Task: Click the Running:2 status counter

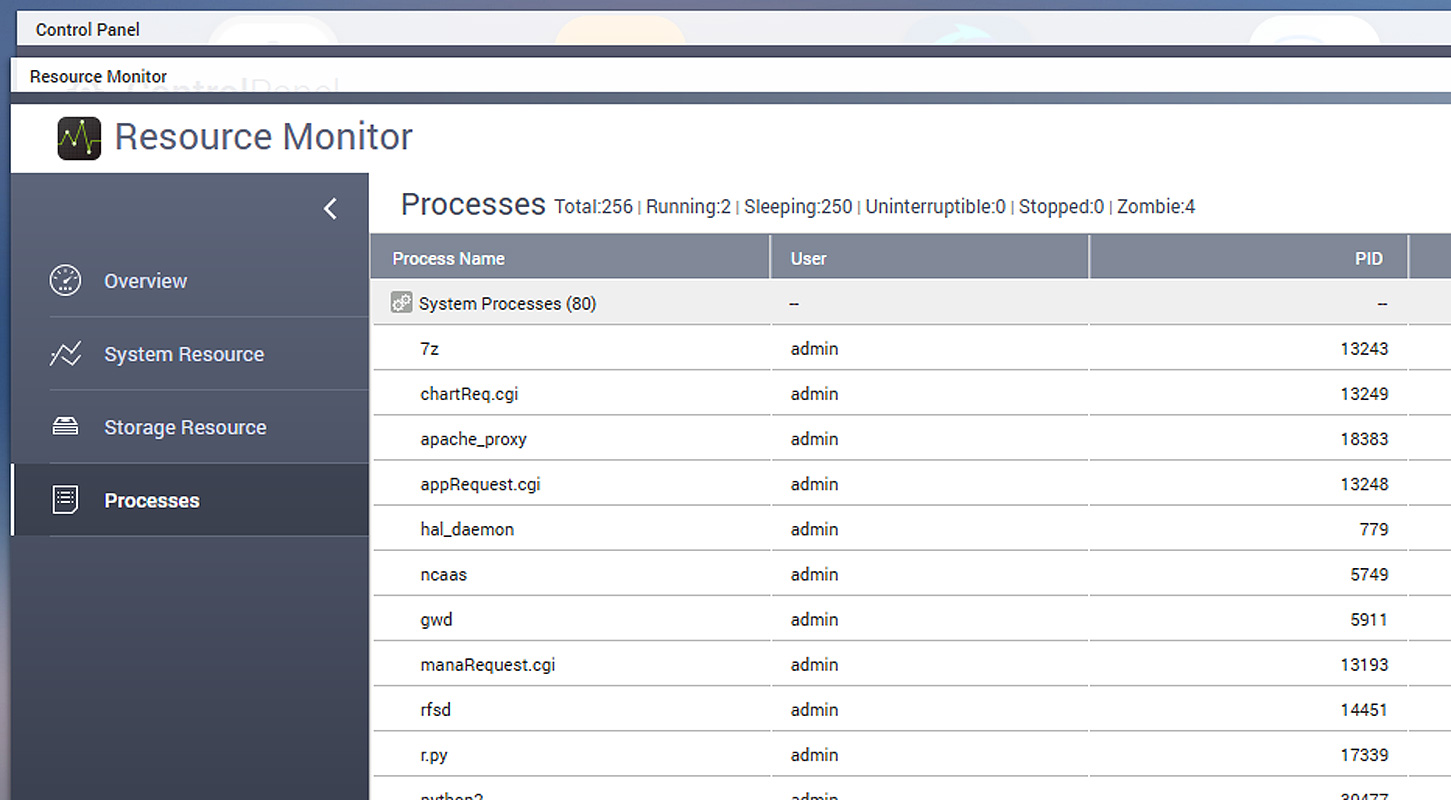Action: coord(689,207)
